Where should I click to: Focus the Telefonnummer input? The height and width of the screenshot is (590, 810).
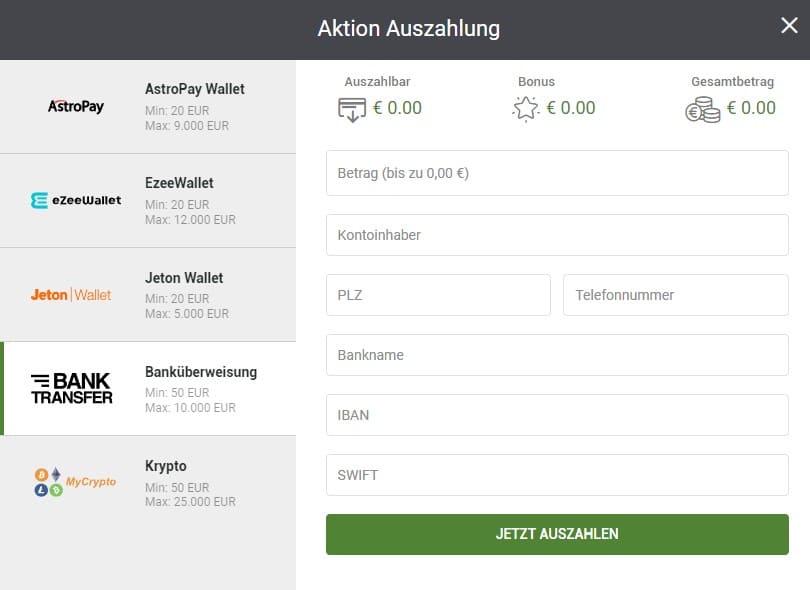(676, 294)
